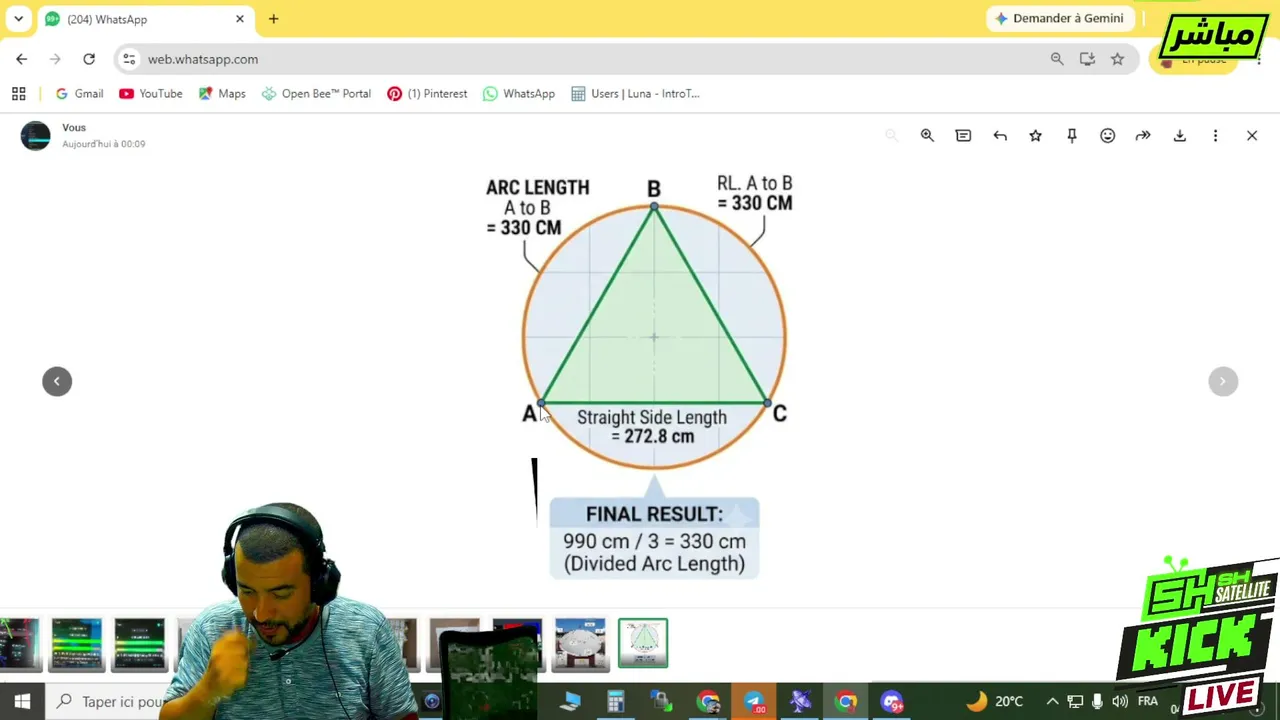This screenshot has height=720, width=1280.
Task: Switch to the active Chrome taskbar window
Action: pyautogui.click(x=846, y=702)
